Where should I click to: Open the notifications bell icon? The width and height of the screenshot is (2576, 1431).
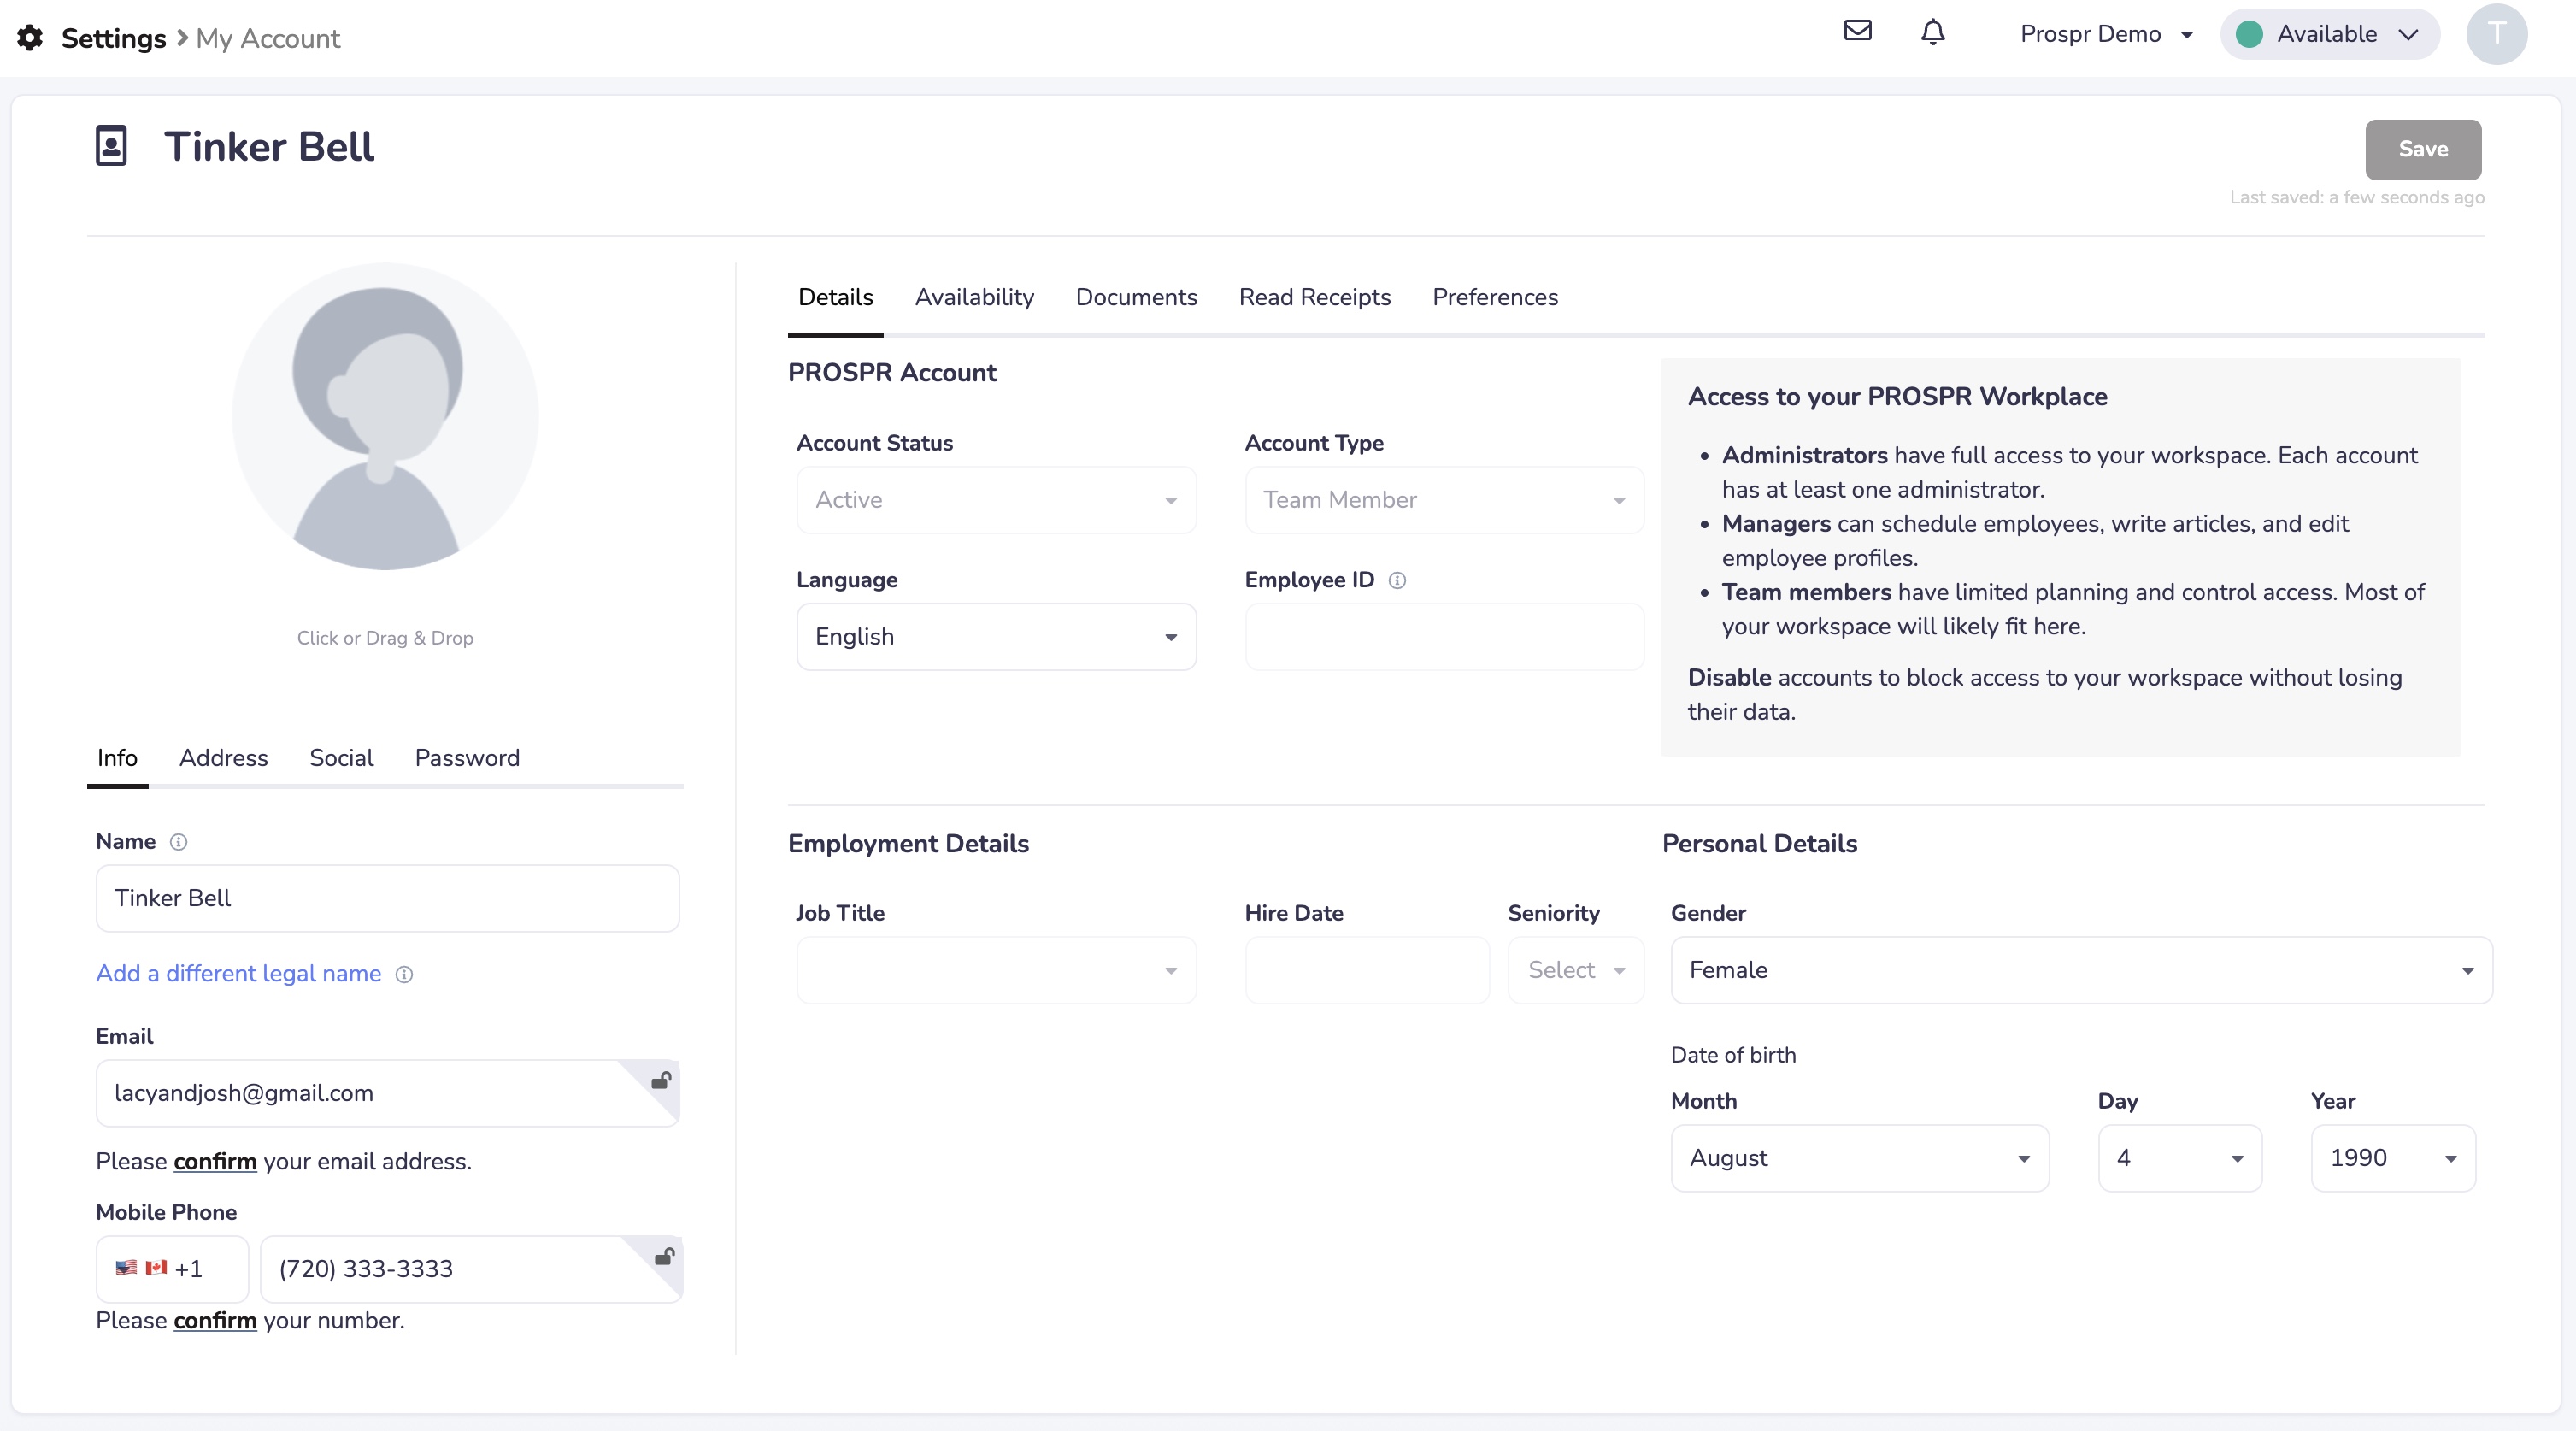click(1933, 33)
